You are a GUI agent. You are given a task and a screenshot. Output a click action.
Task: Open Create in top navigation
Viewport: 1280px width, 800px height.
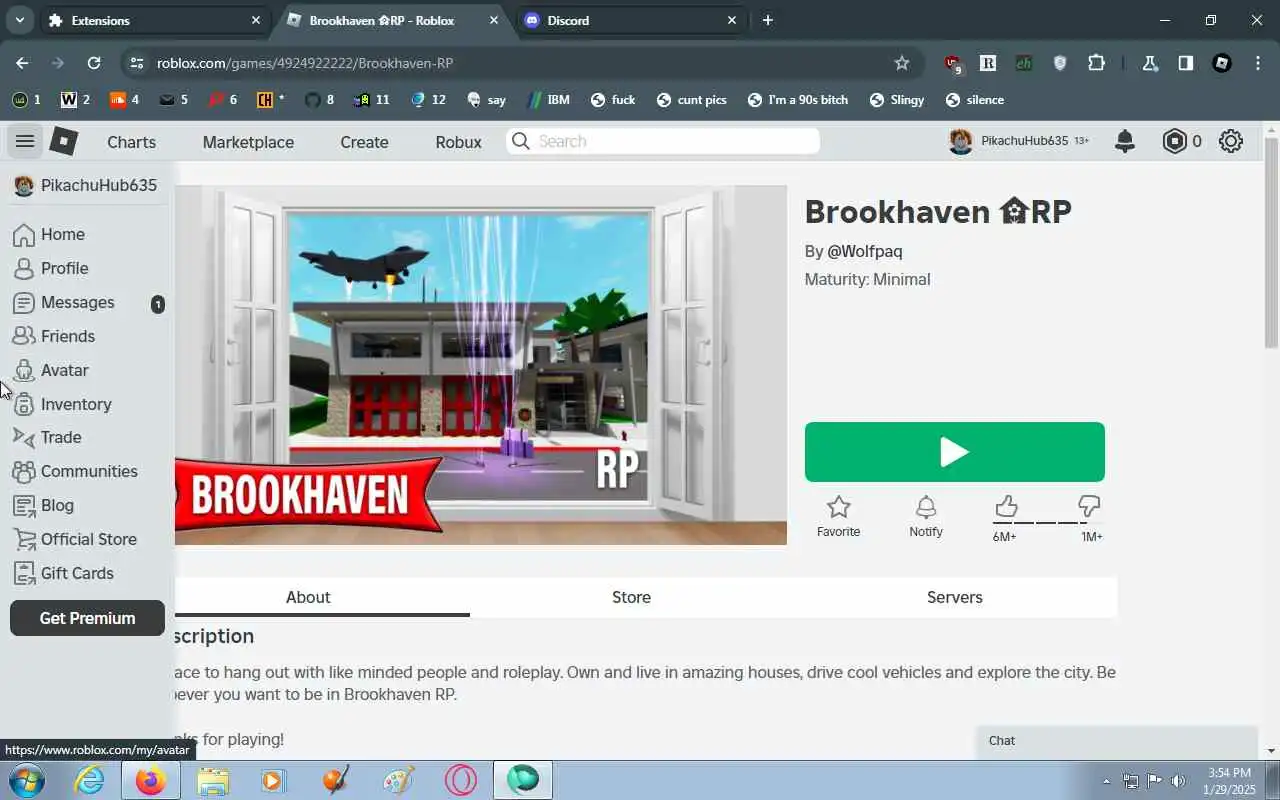click(364, 142)
